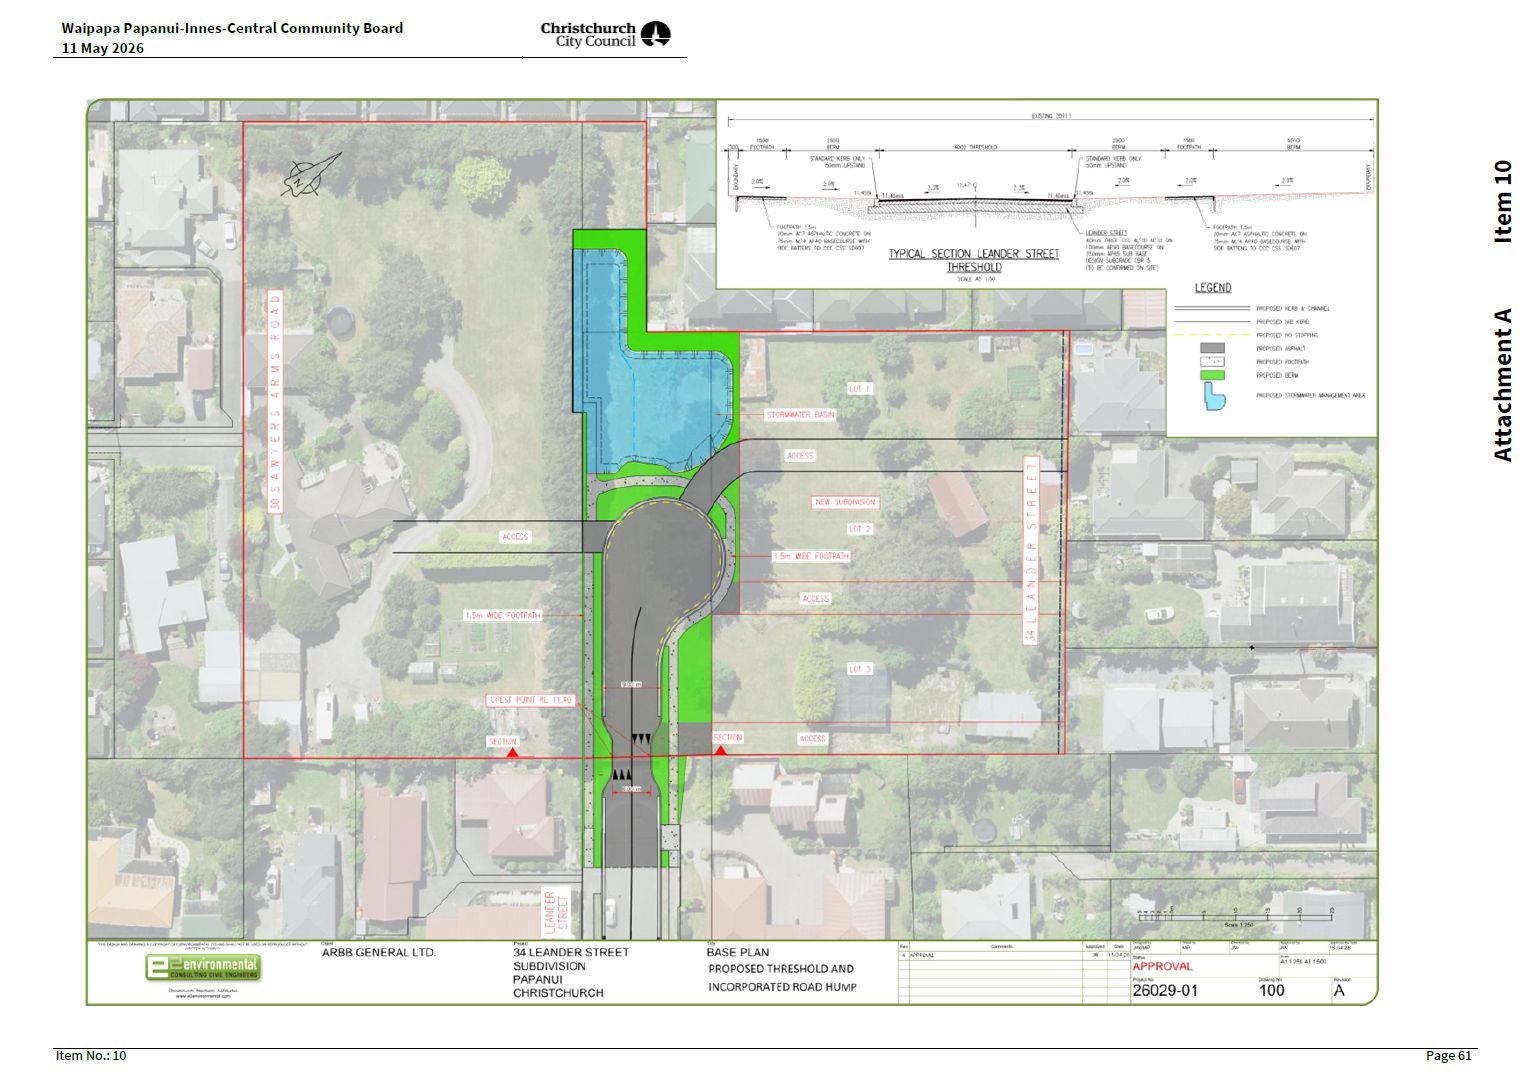Click the STORMWATER BASIN label

click(x=801, y=414)
